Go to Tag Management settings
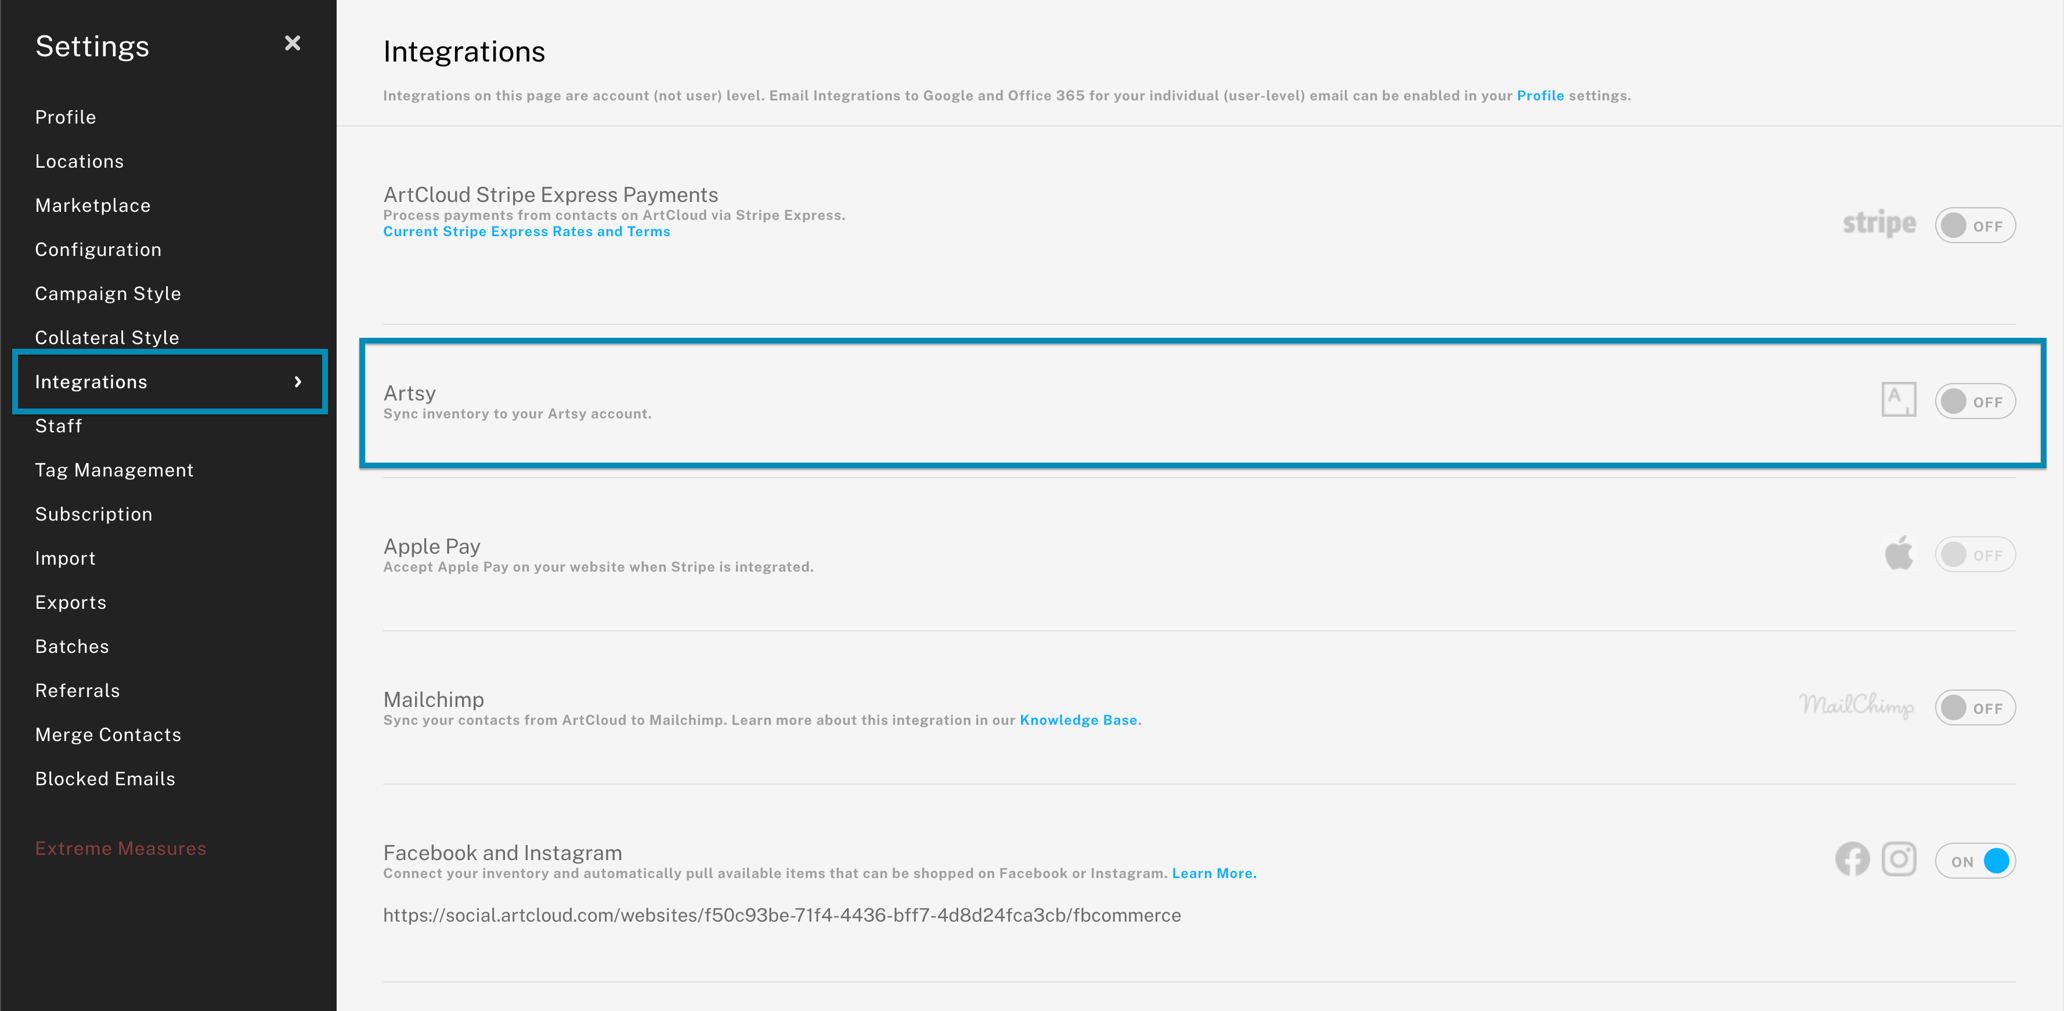This screenshot has height=1011, width=2064. click(x=114, y=470)
